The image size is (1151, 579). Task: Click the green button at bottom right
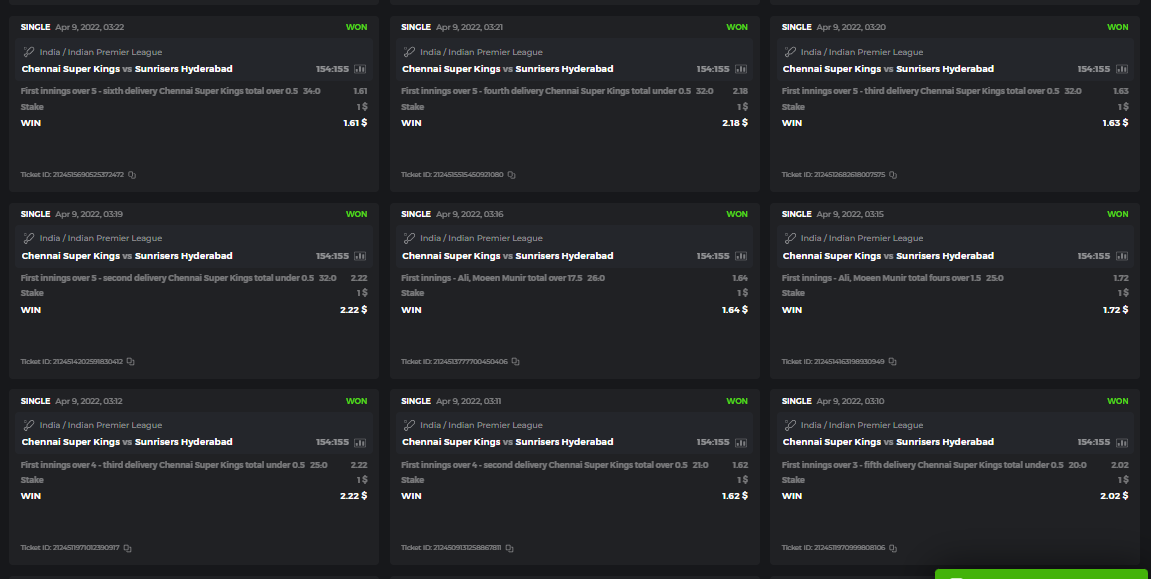(x=1041, y=574)
